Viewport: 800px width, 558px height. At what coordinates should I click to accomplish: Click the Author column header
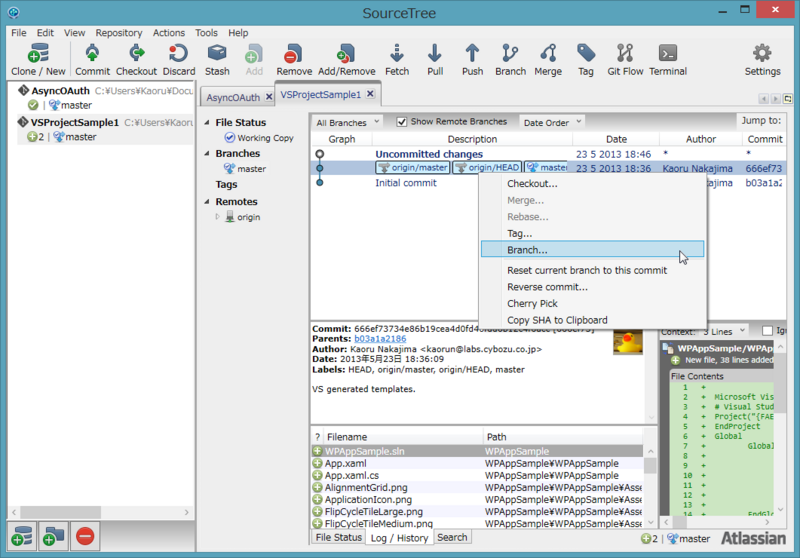pyautogui.click(x=701, y=139)
